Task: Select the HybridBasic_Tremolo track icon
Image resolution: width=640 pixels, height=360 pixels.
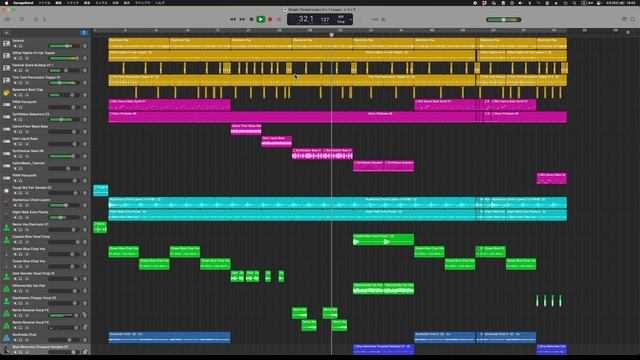Action: [x=6, y=166]
